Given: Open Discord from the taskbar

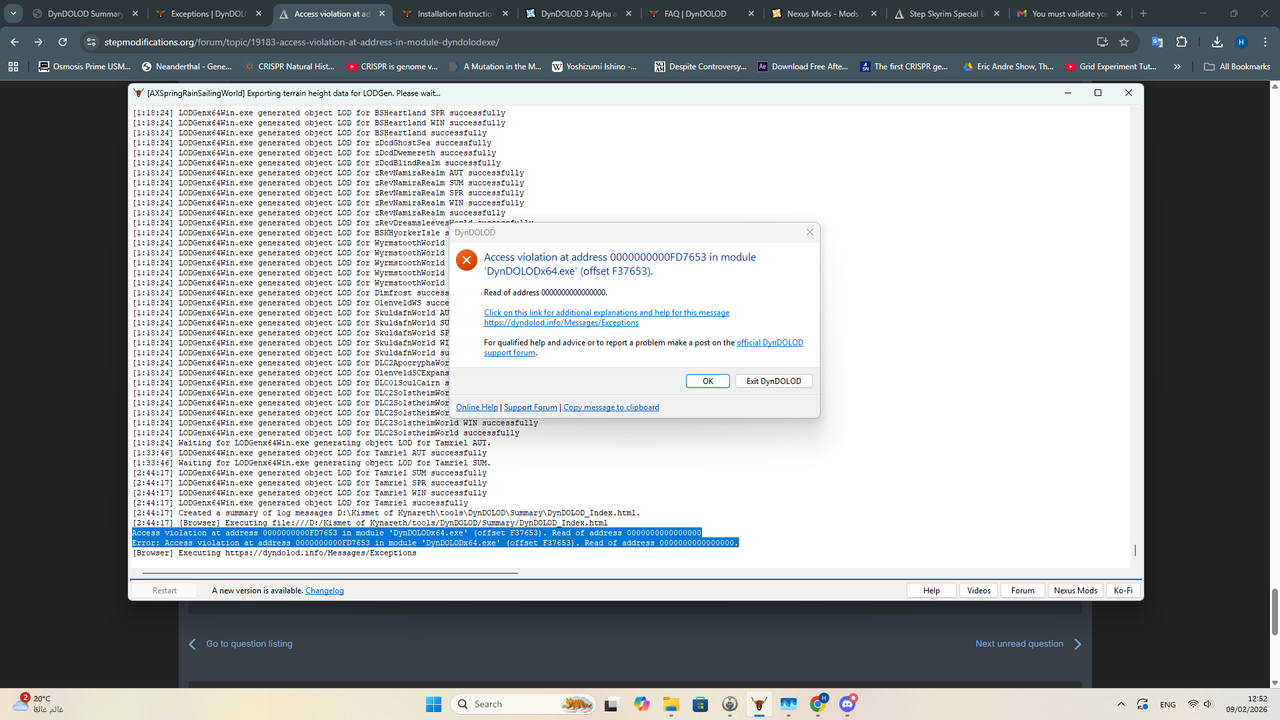Looking at the screenshot, I should 848,704.
